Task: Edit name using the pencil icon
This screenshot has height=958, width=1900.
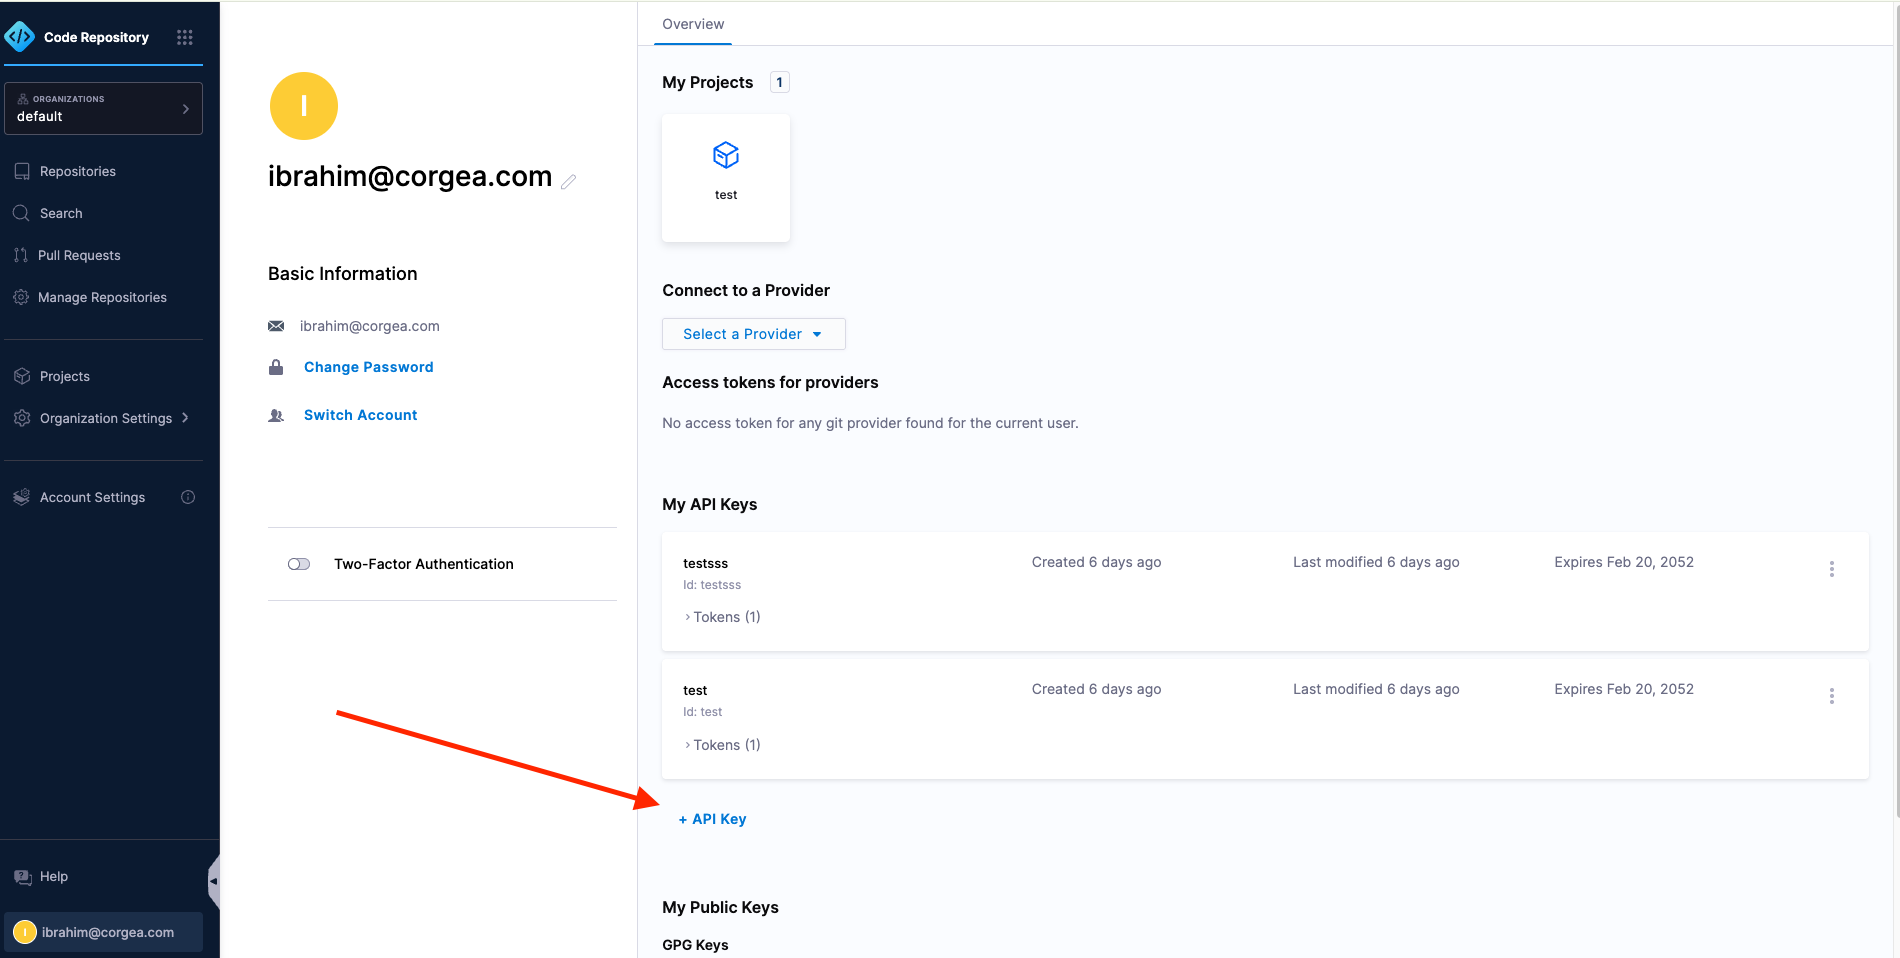Action: (x=569, y=181)
